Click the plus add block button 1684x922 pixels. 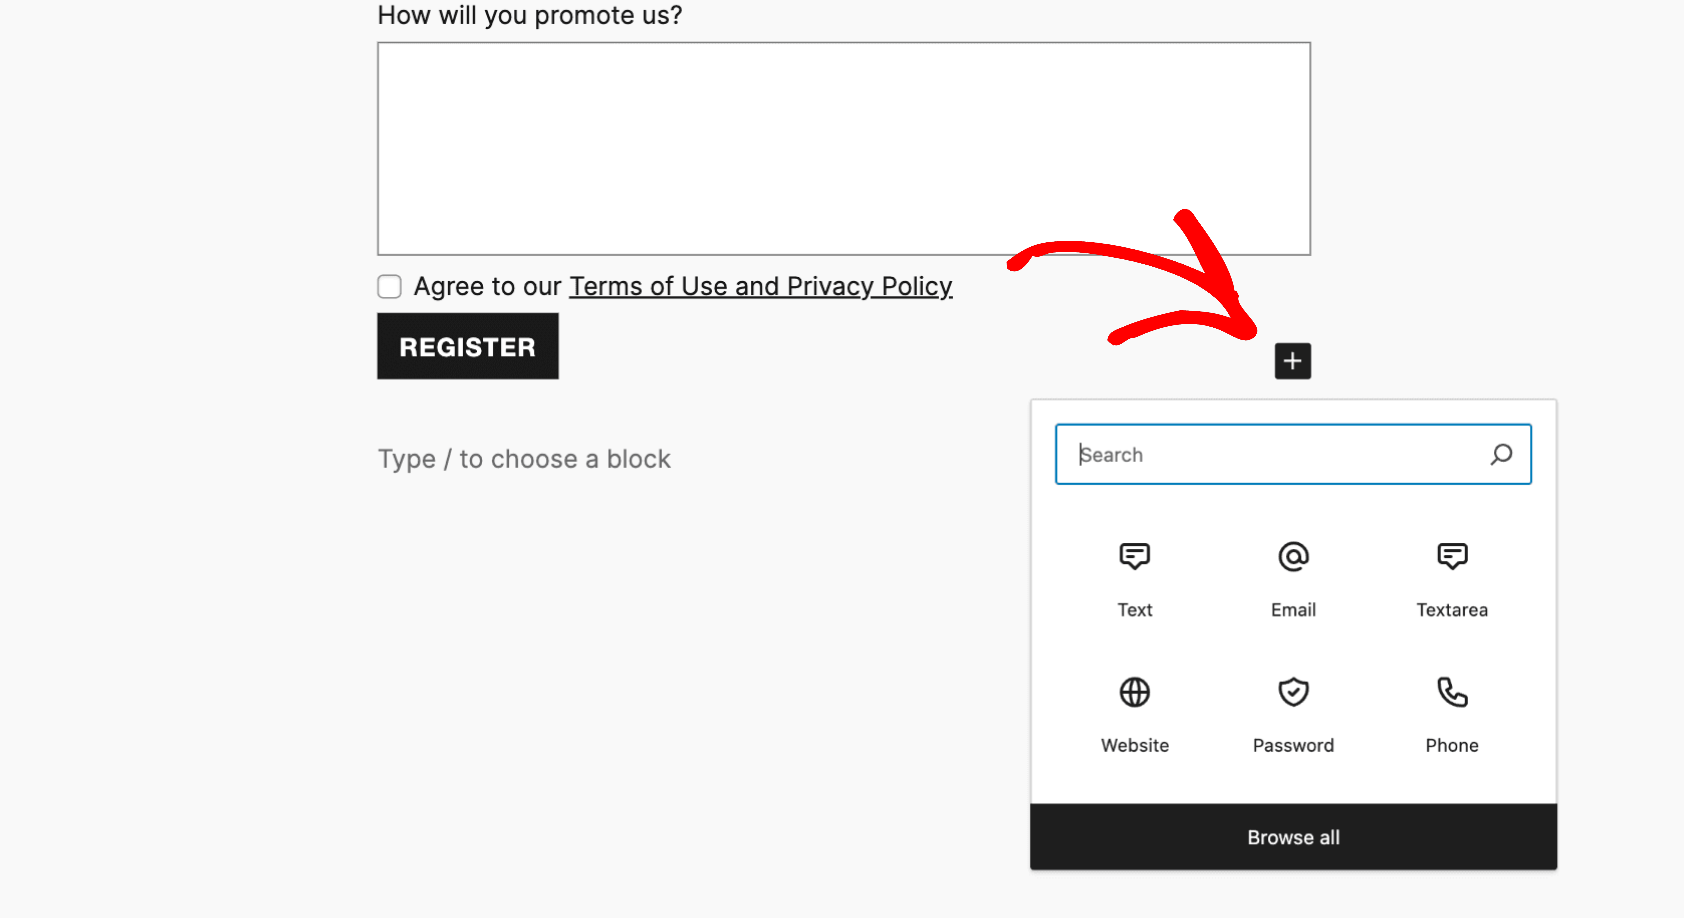(x=1293, y=361)
